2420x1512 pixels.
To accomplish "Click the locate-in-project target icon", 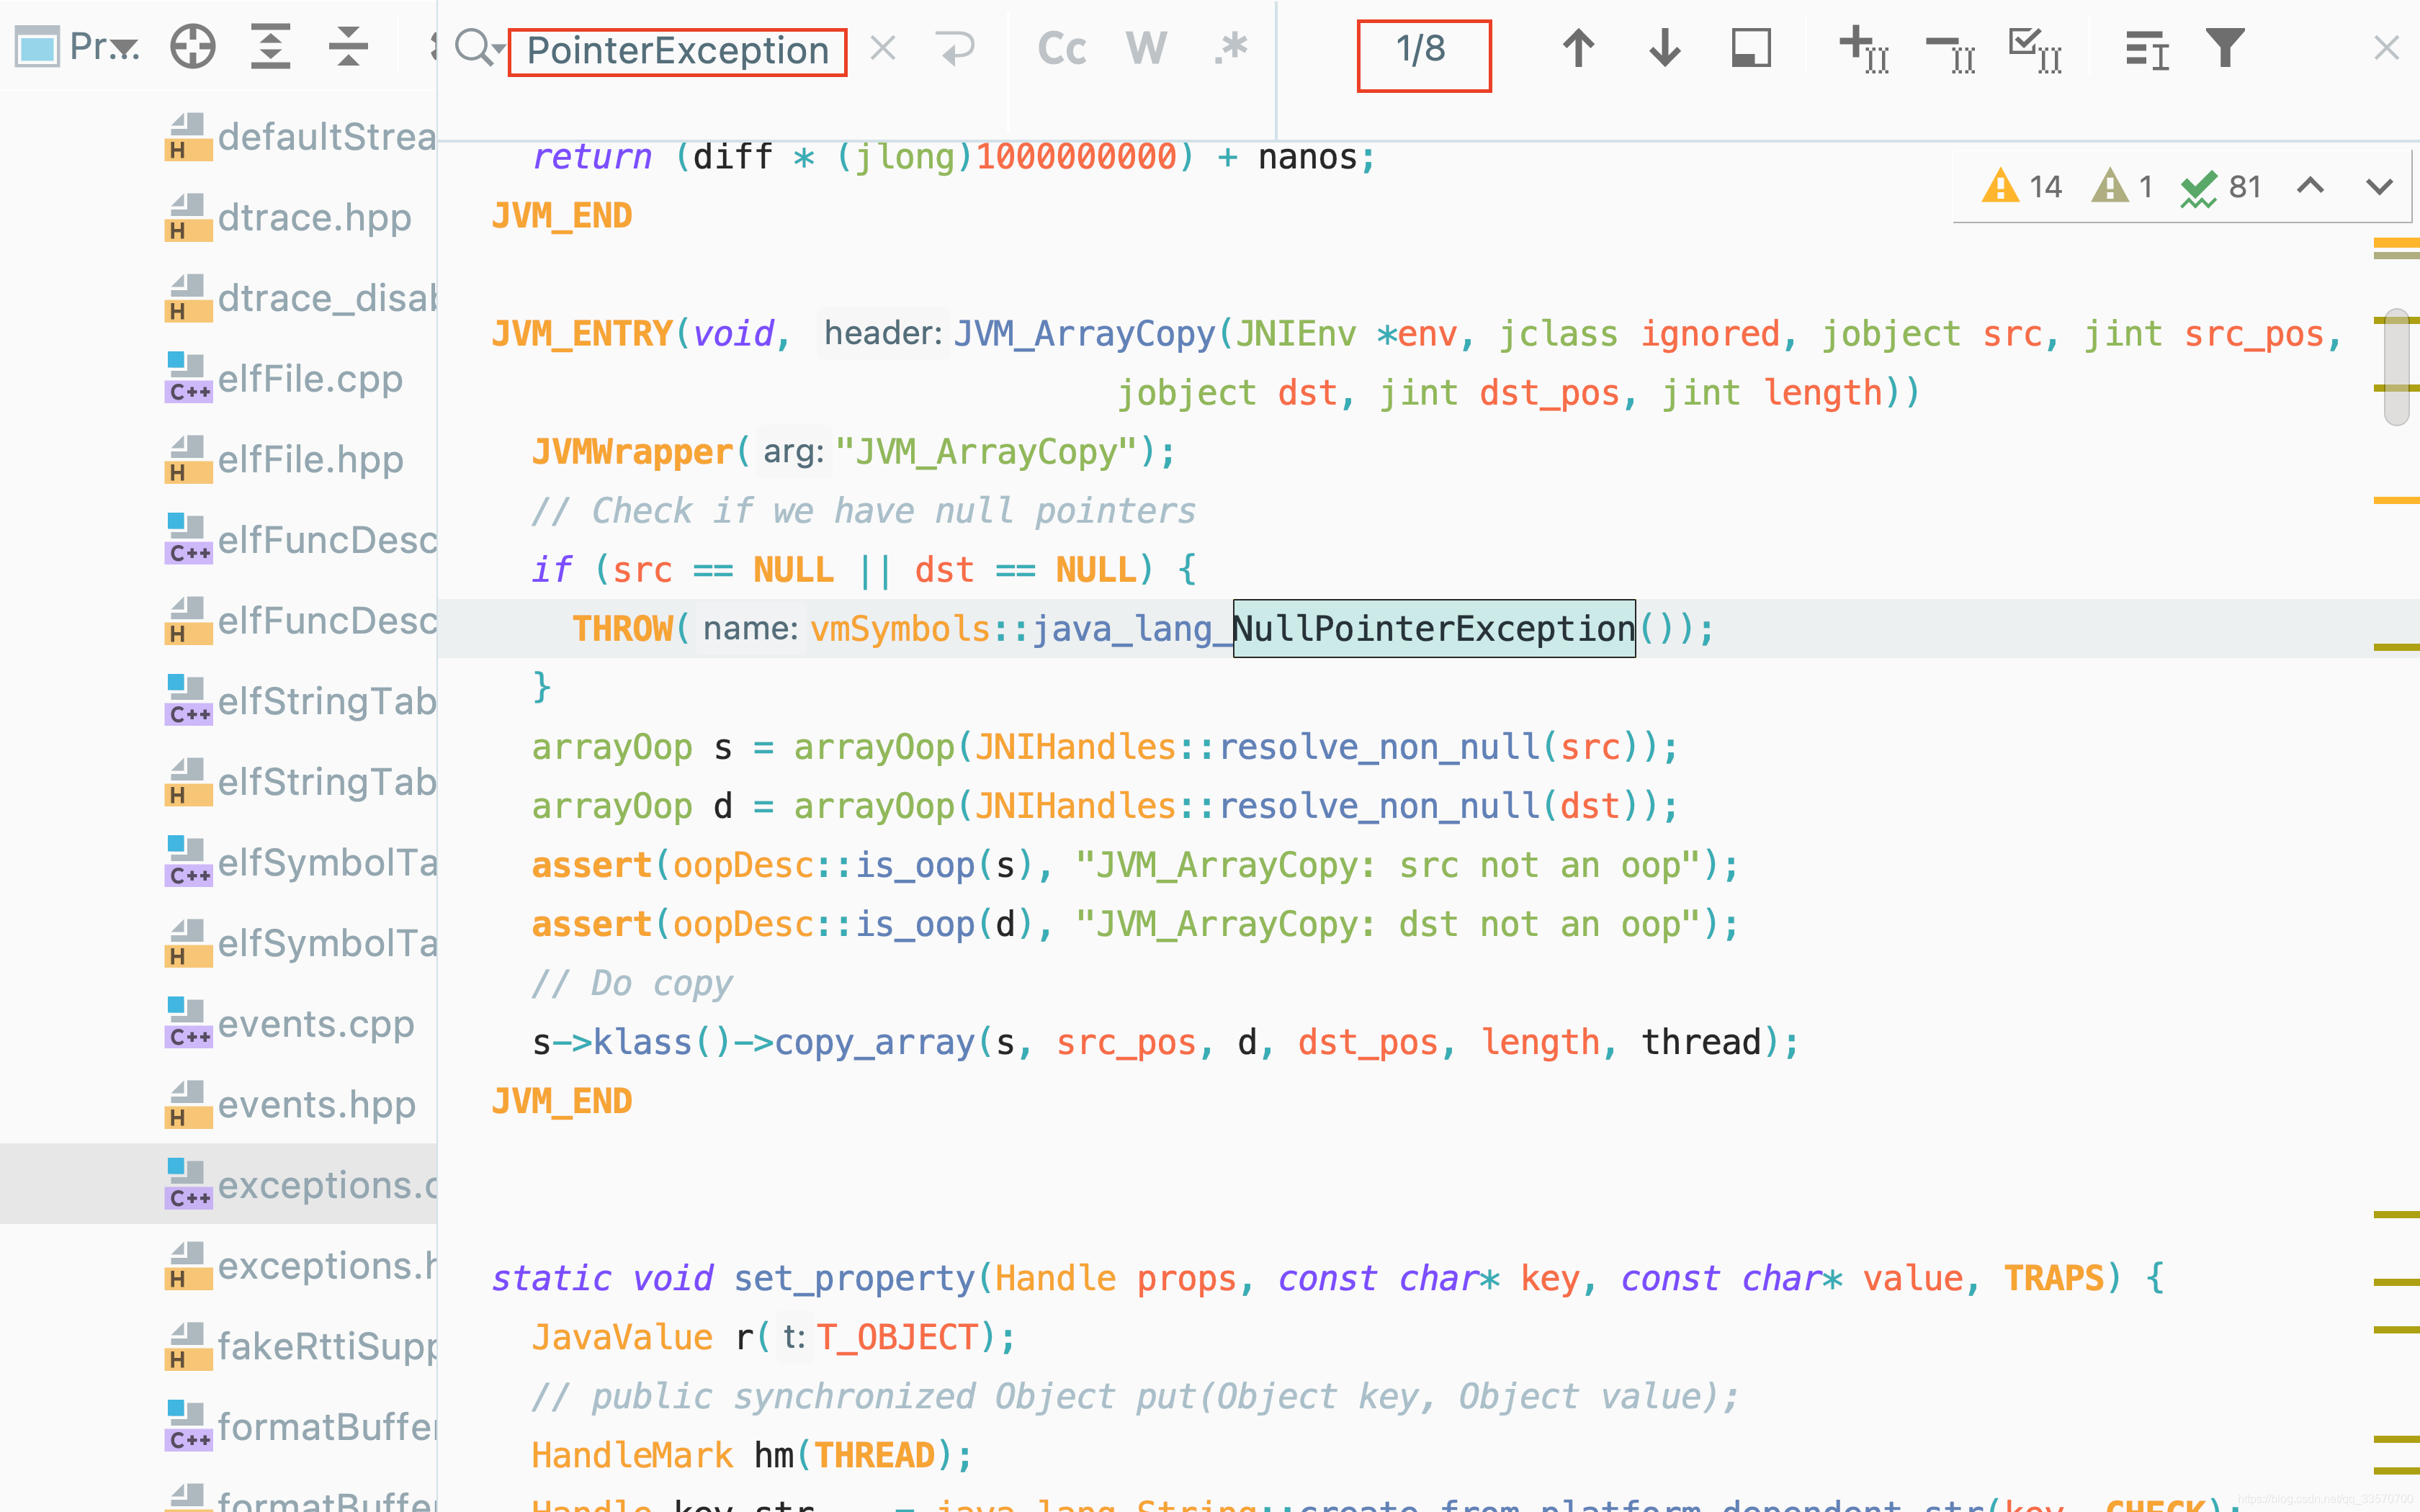I will click(192, 47).
